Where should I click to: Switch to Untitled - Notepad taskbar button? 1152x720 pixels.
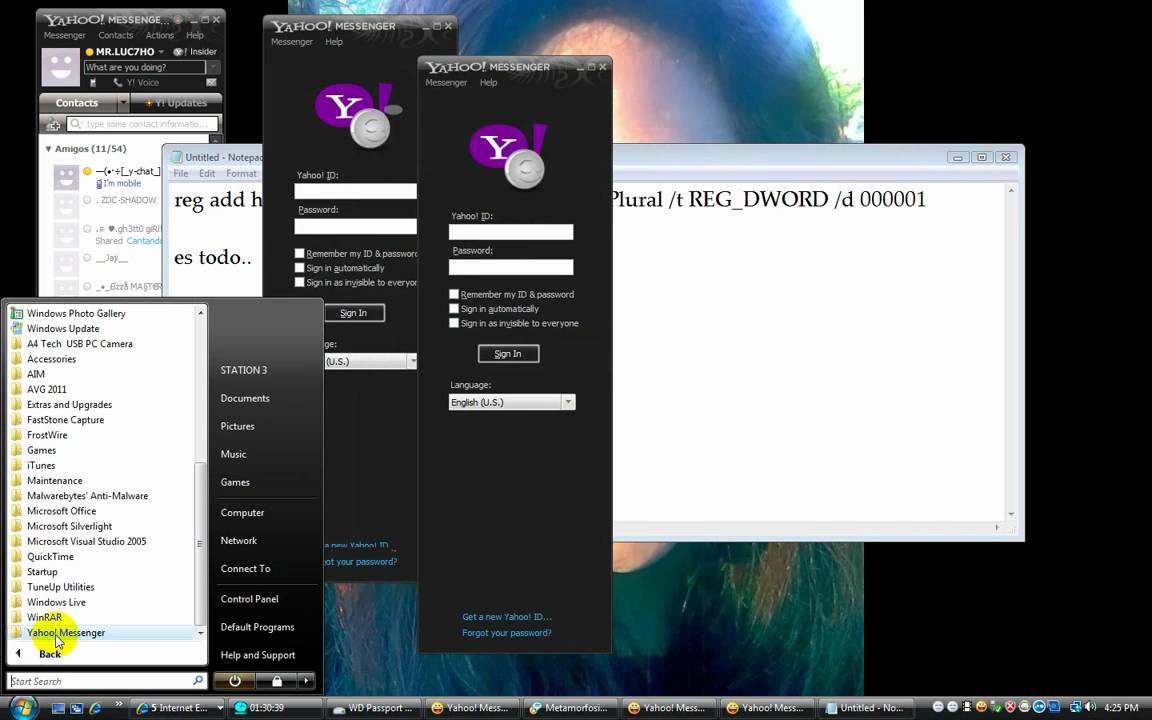coord(865,708)
